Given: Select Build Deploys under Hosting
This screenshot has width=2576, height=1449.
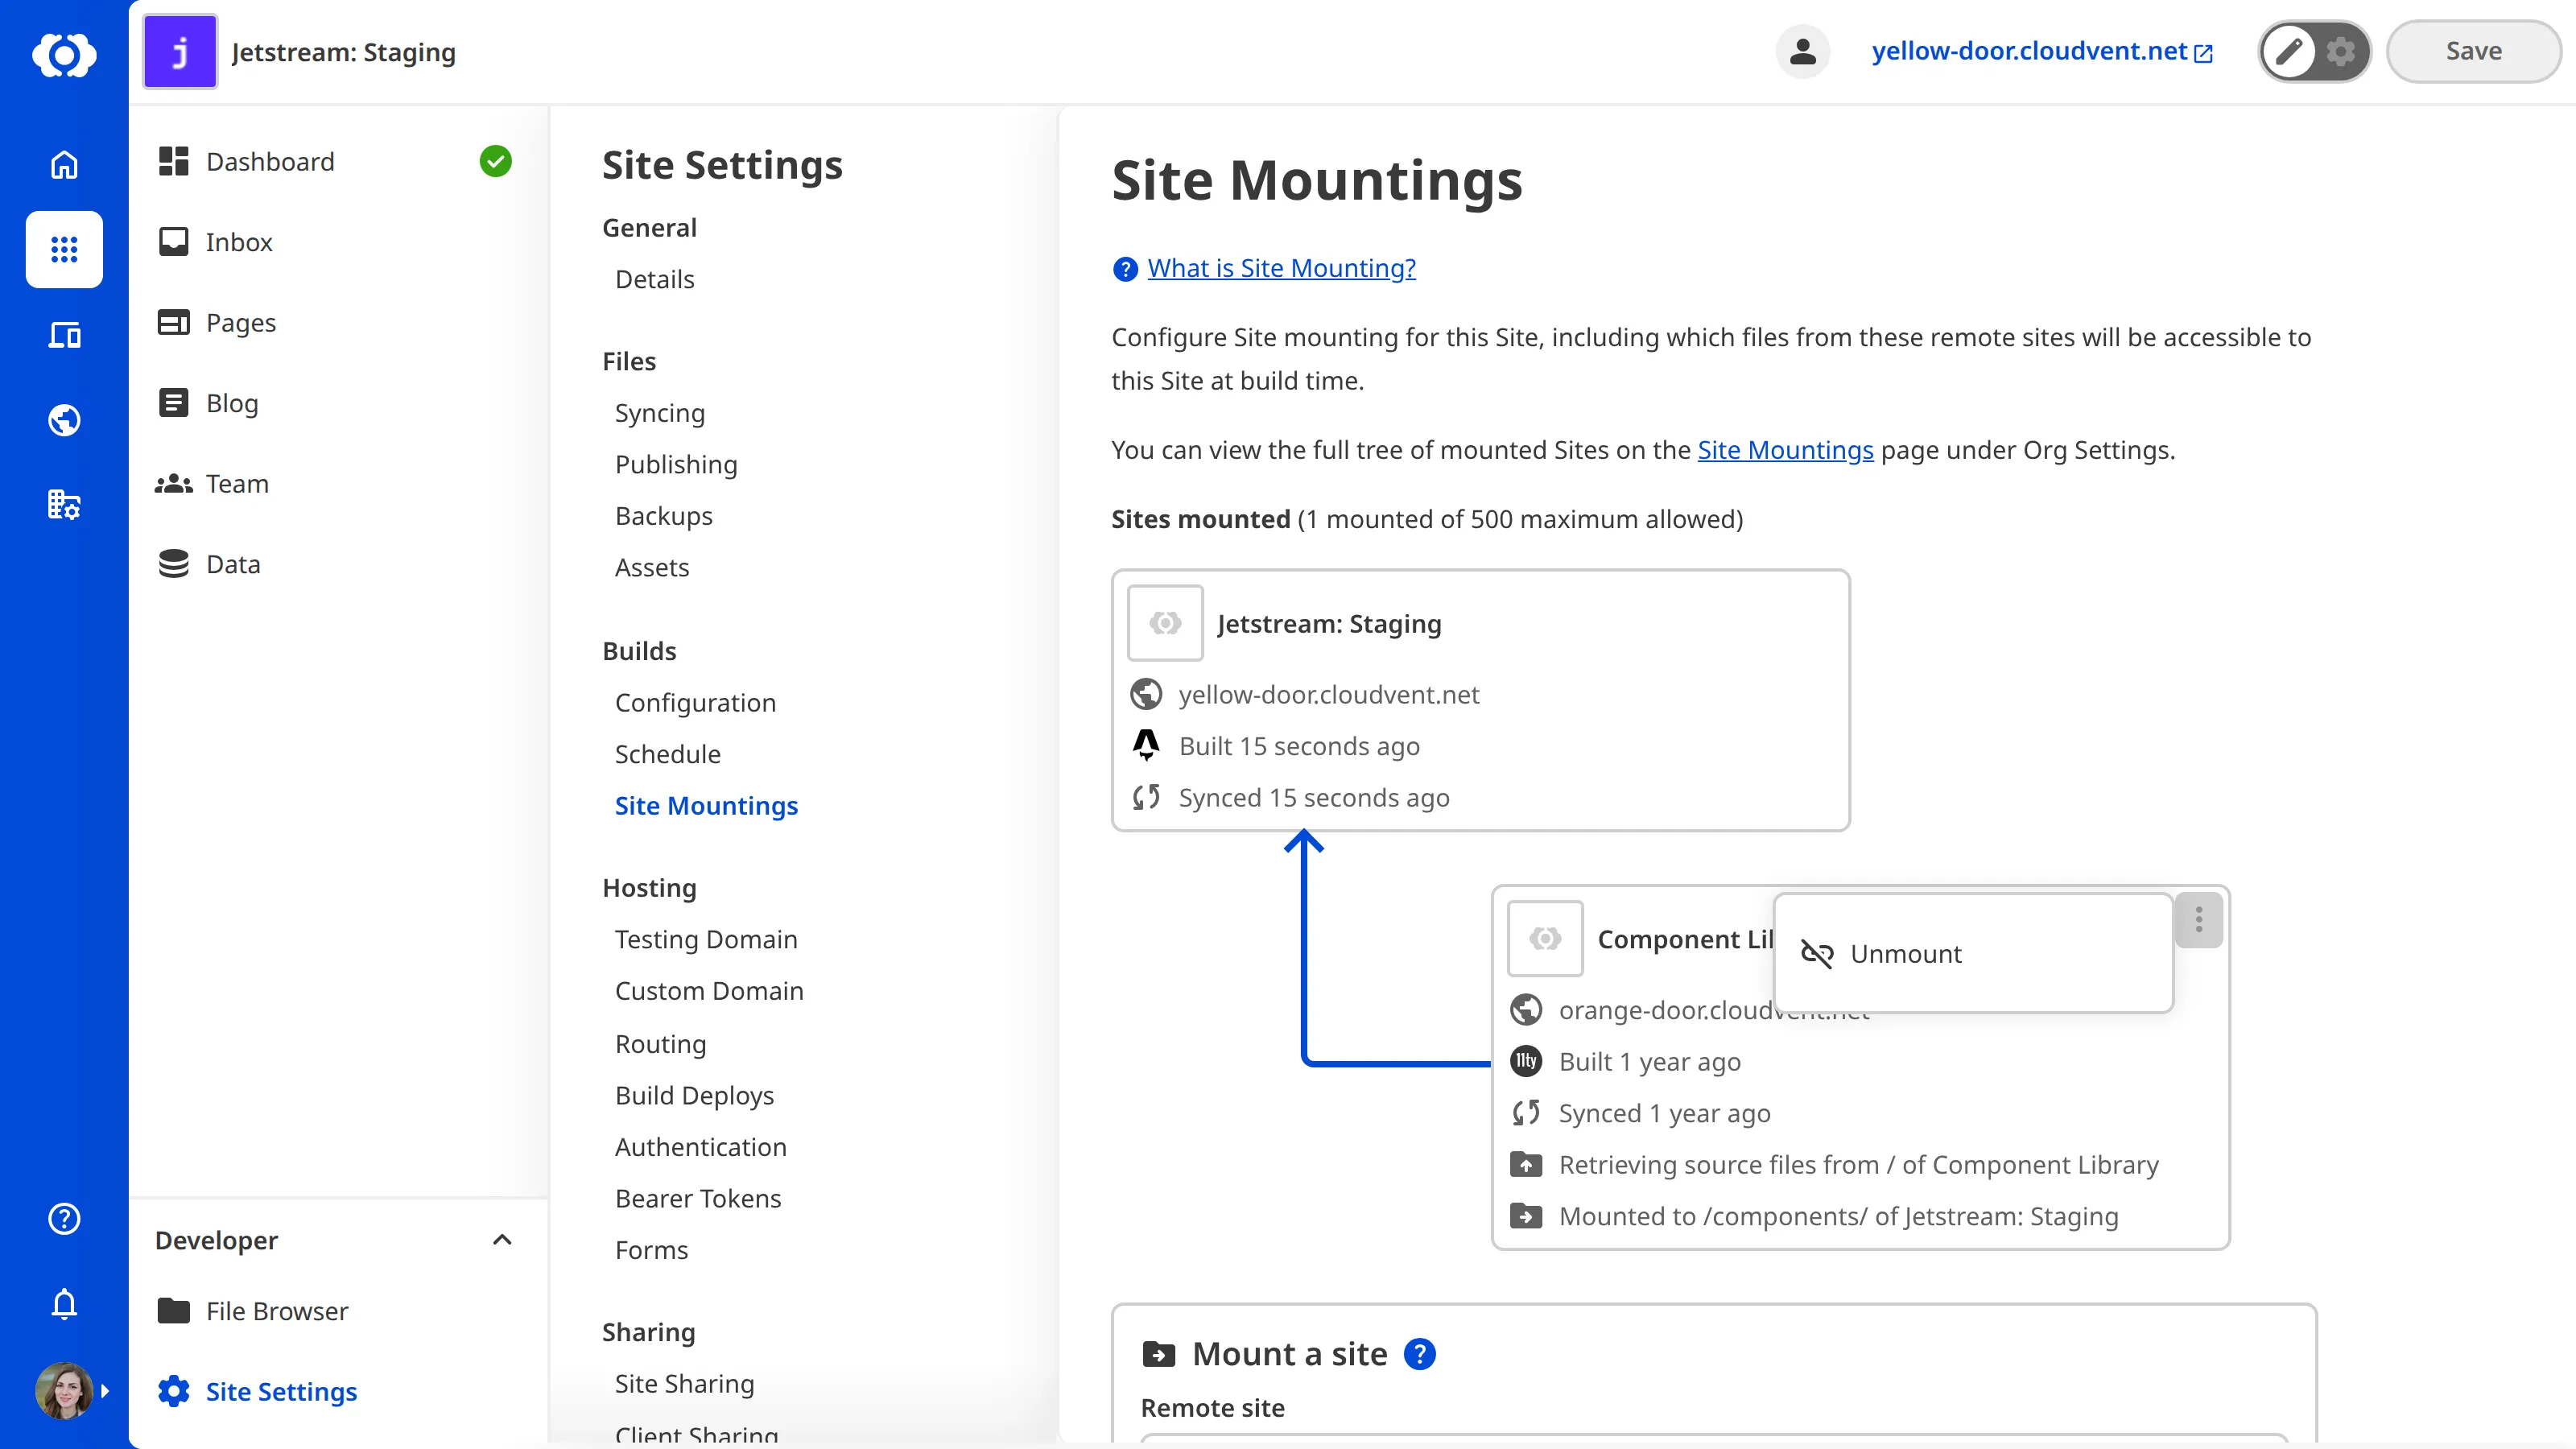Looking at the screenshot, I should (x=694, y=1096).
